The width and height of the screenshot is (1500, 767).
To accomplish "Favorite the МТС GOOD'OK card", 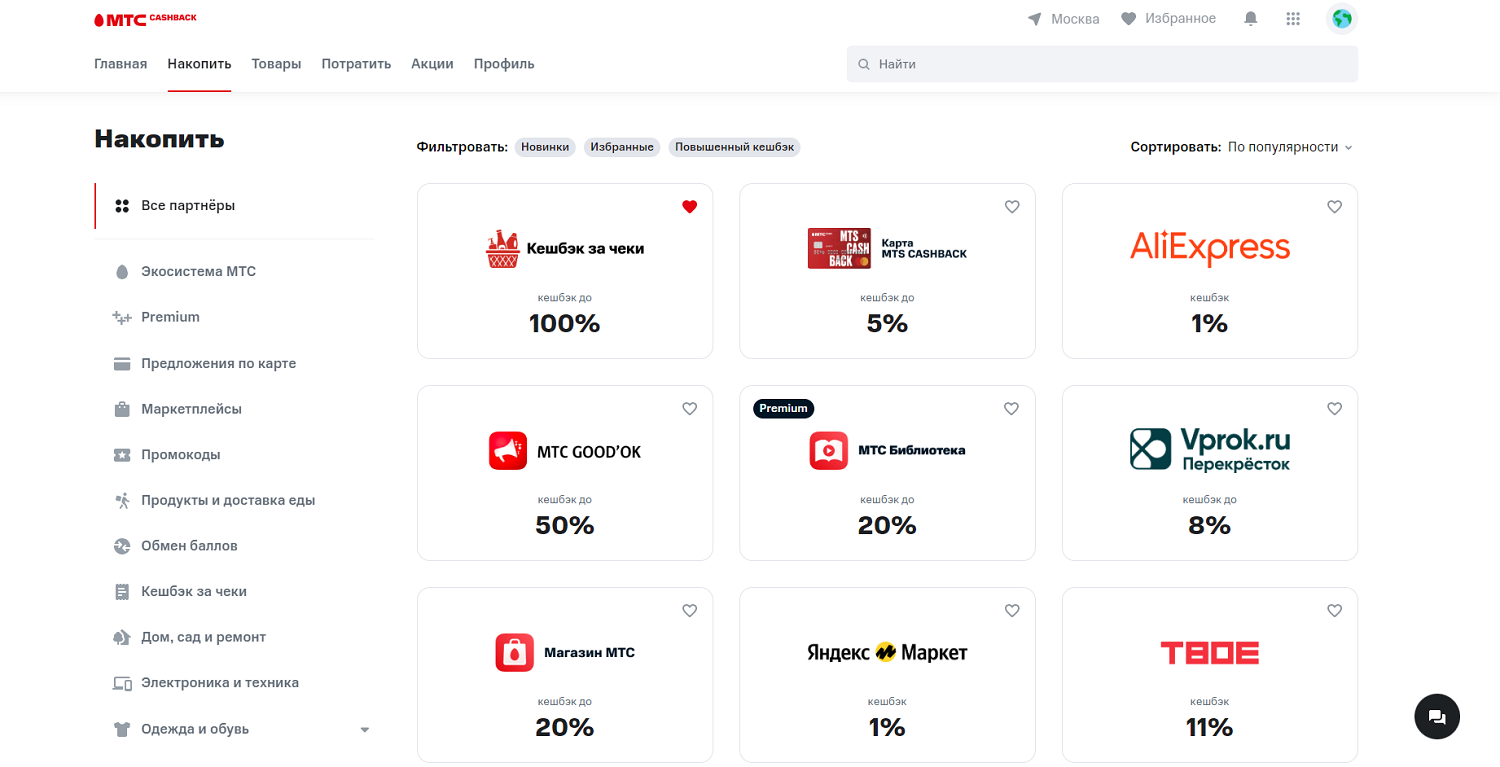I will [689, 409].
